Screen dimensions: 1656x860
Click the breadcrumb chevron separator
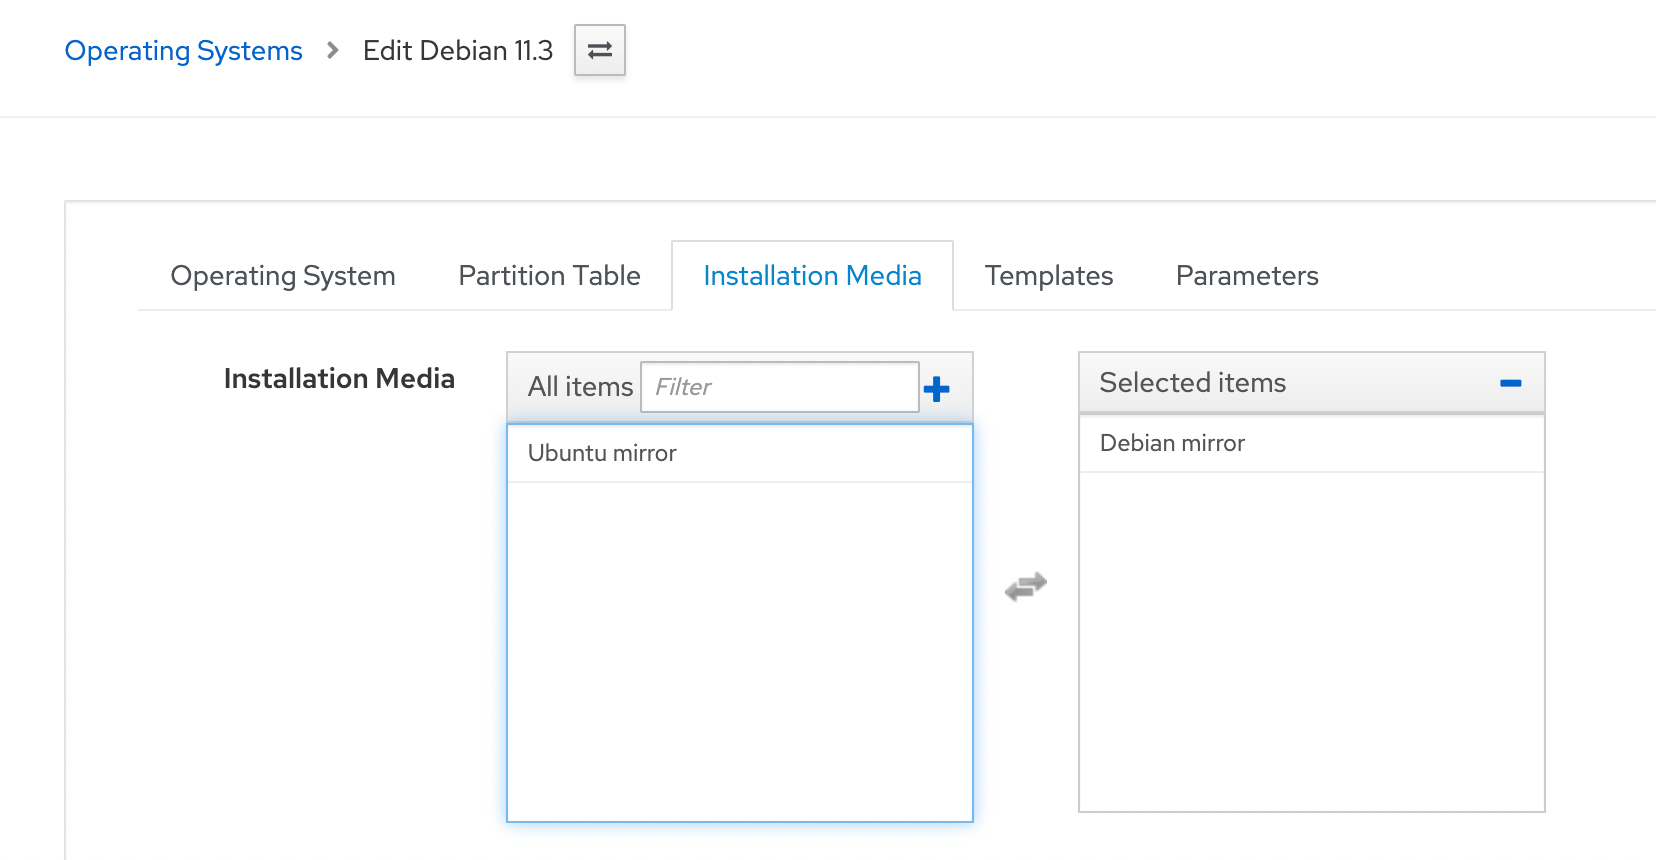click(333, 50)
